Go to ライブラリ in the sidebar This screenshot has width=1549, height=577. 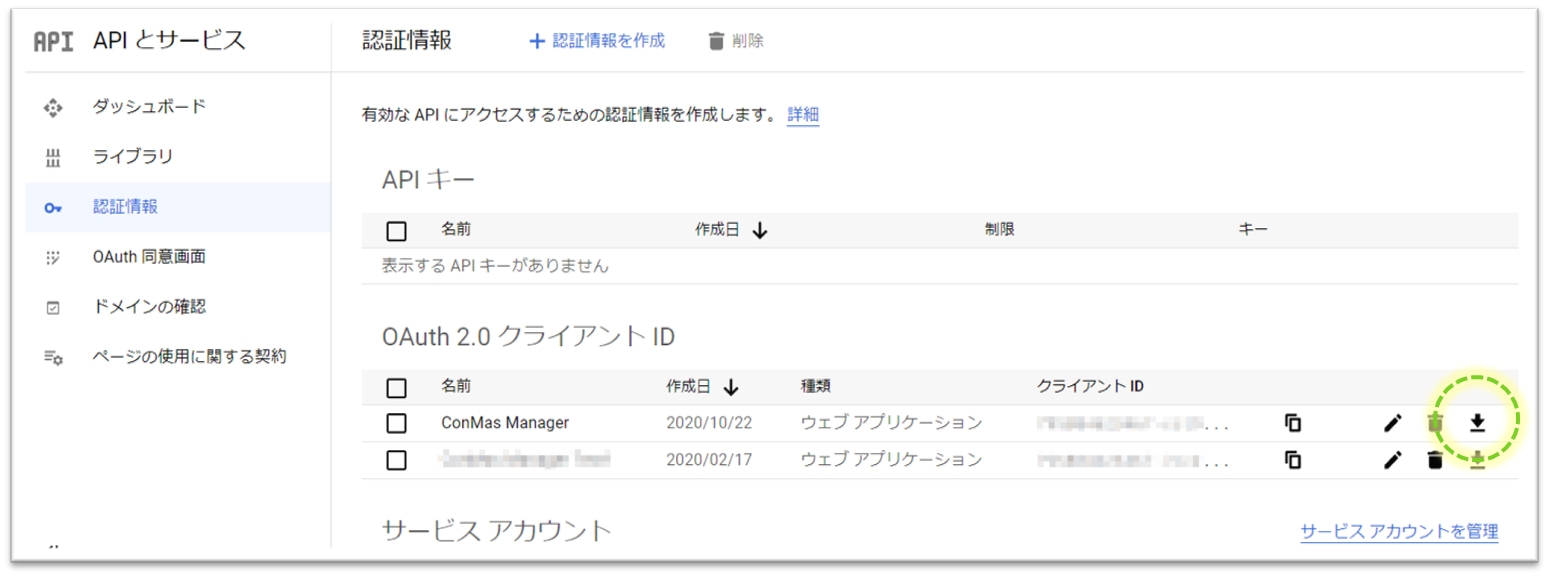(x=133, y=156)
